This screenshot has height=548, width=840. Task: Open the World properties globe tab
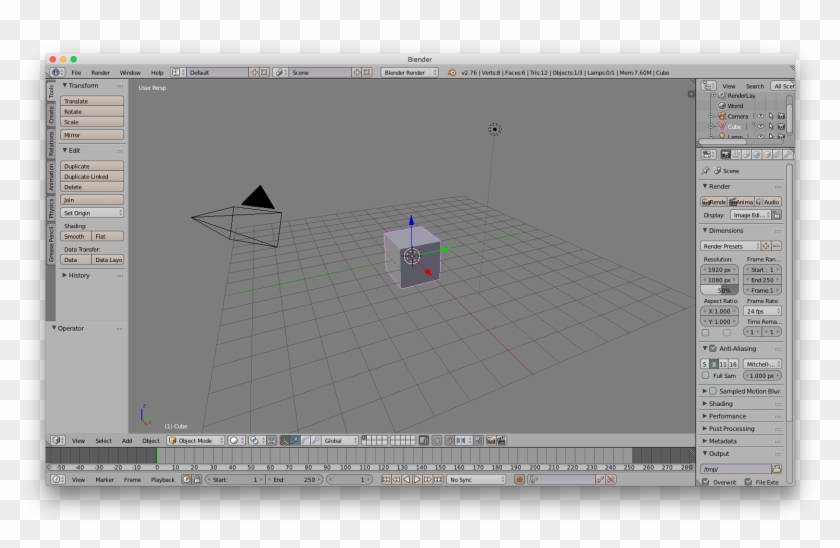pyautogui.click(x=756, y=154)
